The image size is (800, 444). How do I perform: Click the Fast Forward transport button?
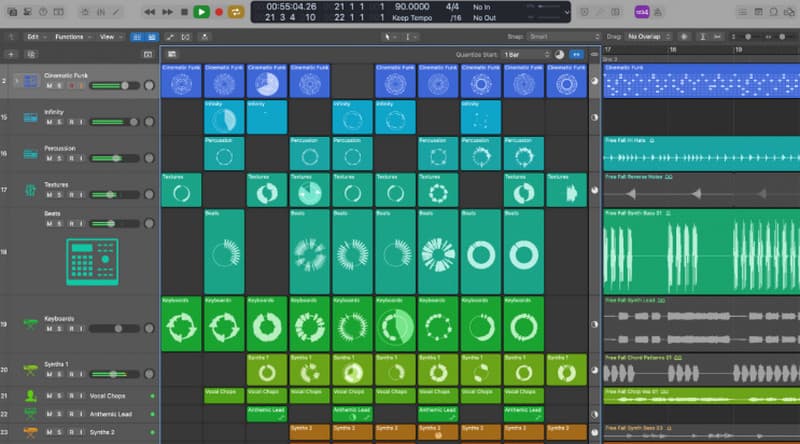click(167, 12)
